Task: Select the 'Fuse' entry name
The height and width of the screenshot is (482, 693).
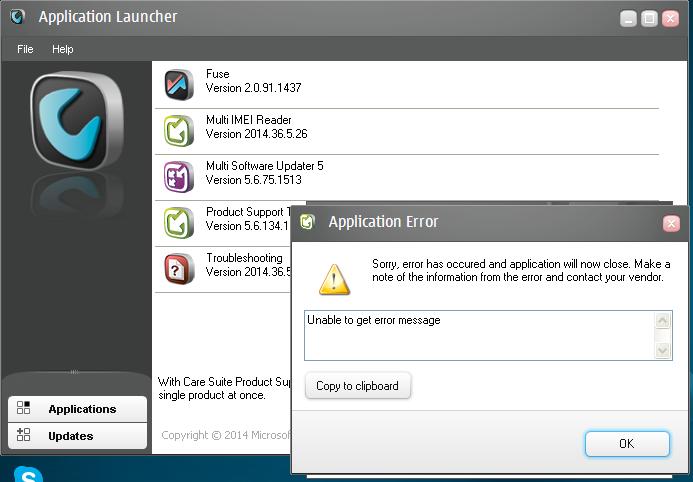Action: 218,74
